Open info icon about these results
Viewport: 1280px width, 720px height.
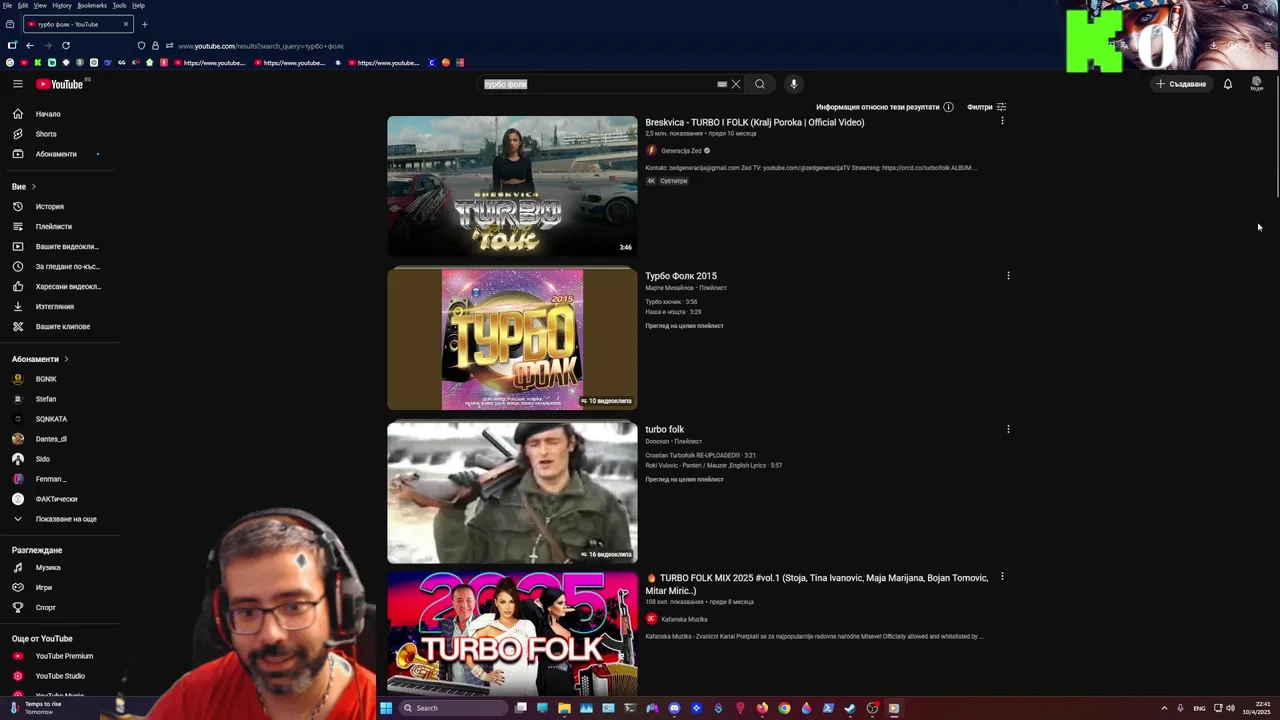coord(948,107)
